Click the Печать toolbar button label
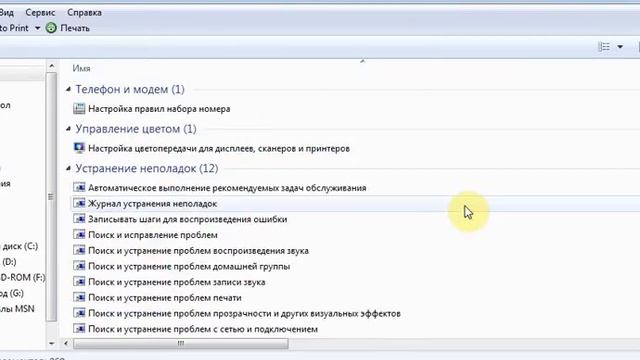640x360 pixels. (x=75, y=28)
